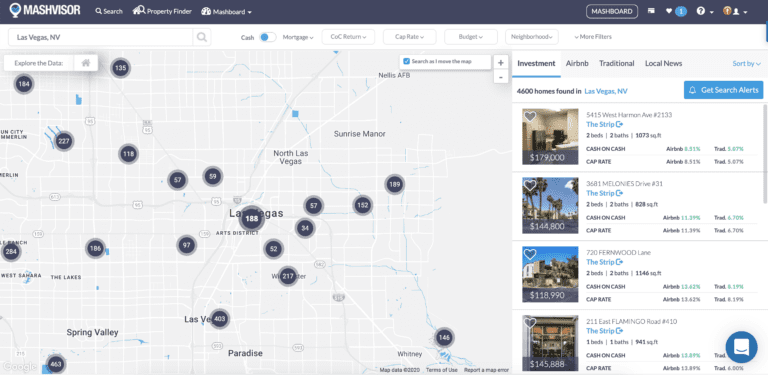
Task: Uncheck Search as I move the map
Action: click(x=406, y=62)
